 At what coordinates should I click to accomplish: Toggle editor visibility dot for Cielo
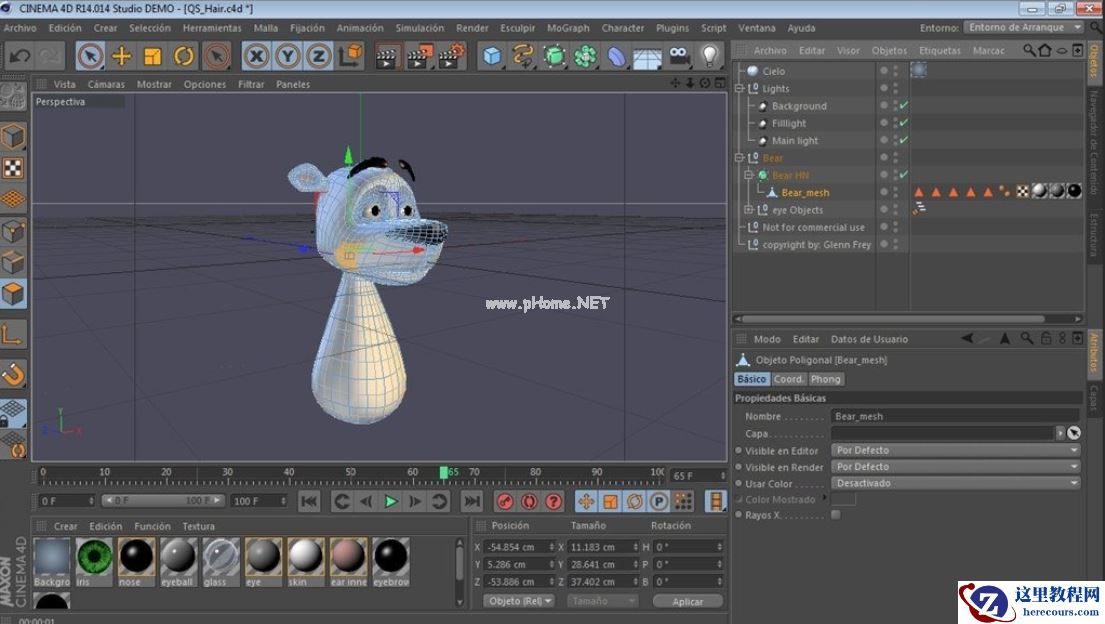tap(883, 69)
